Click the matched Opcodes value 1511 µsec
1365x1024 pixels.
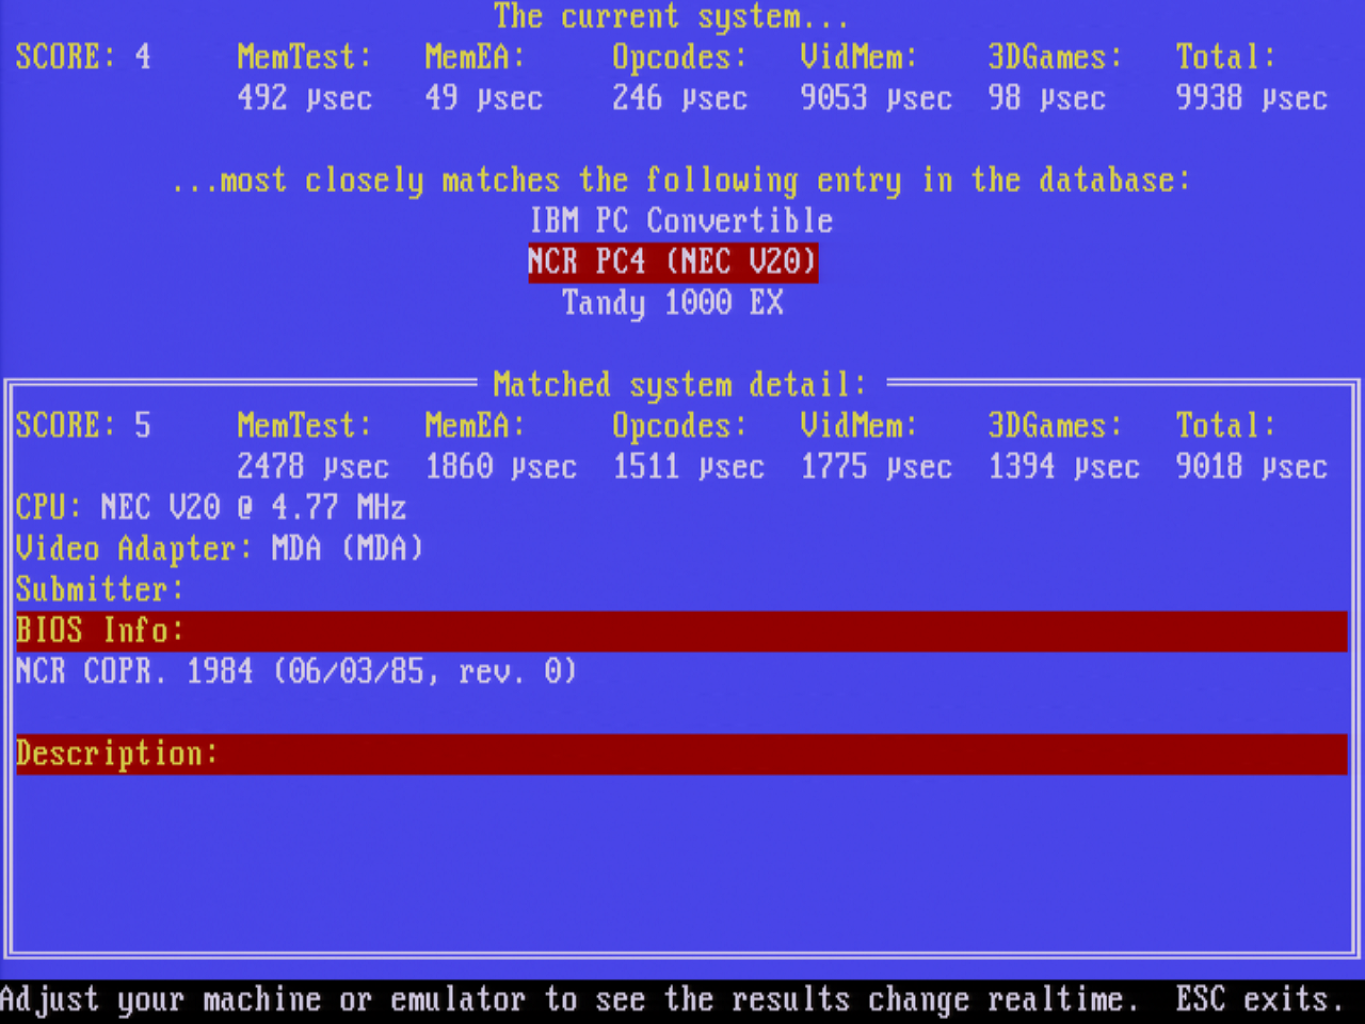click(689, 467)
